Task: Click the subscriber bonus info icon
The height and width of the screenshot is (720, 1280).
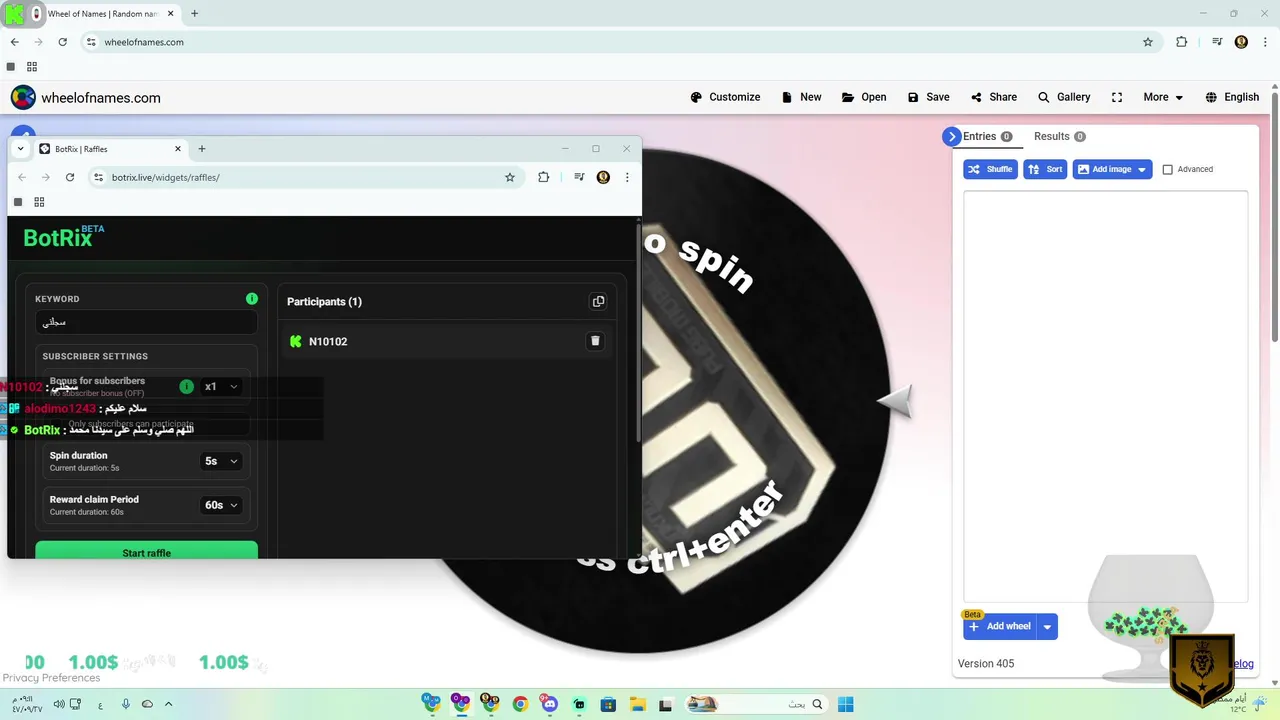Action: point(186,386)
